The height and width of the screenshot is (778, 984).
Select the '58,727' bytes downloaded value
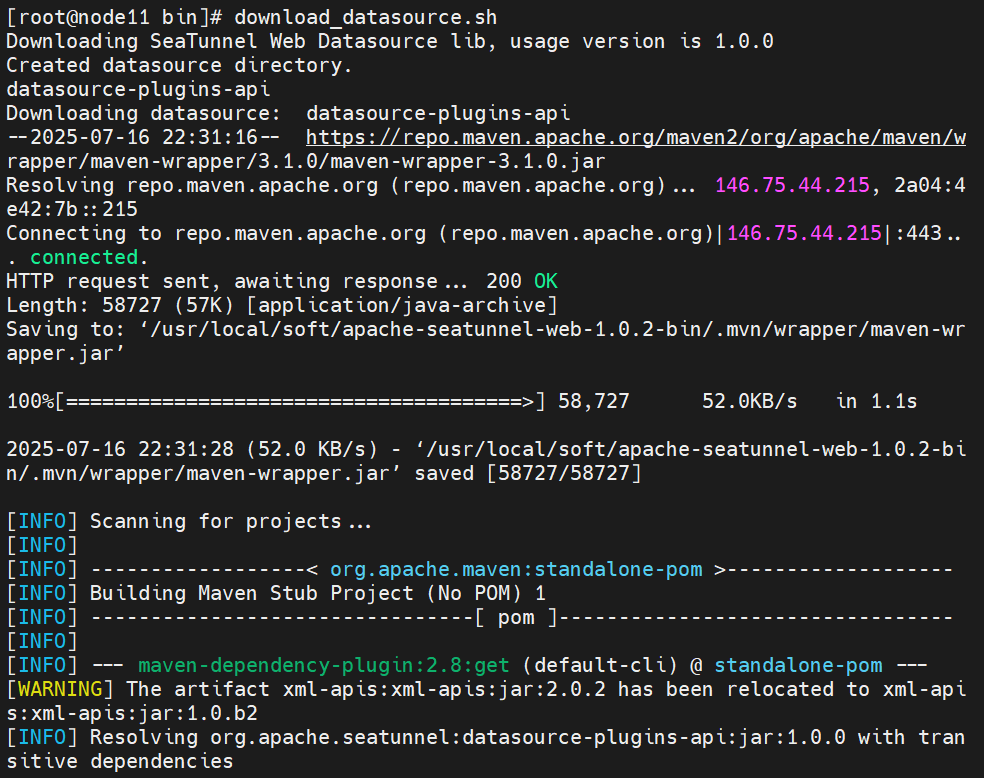pyautogui.click(x=594, y=402)
